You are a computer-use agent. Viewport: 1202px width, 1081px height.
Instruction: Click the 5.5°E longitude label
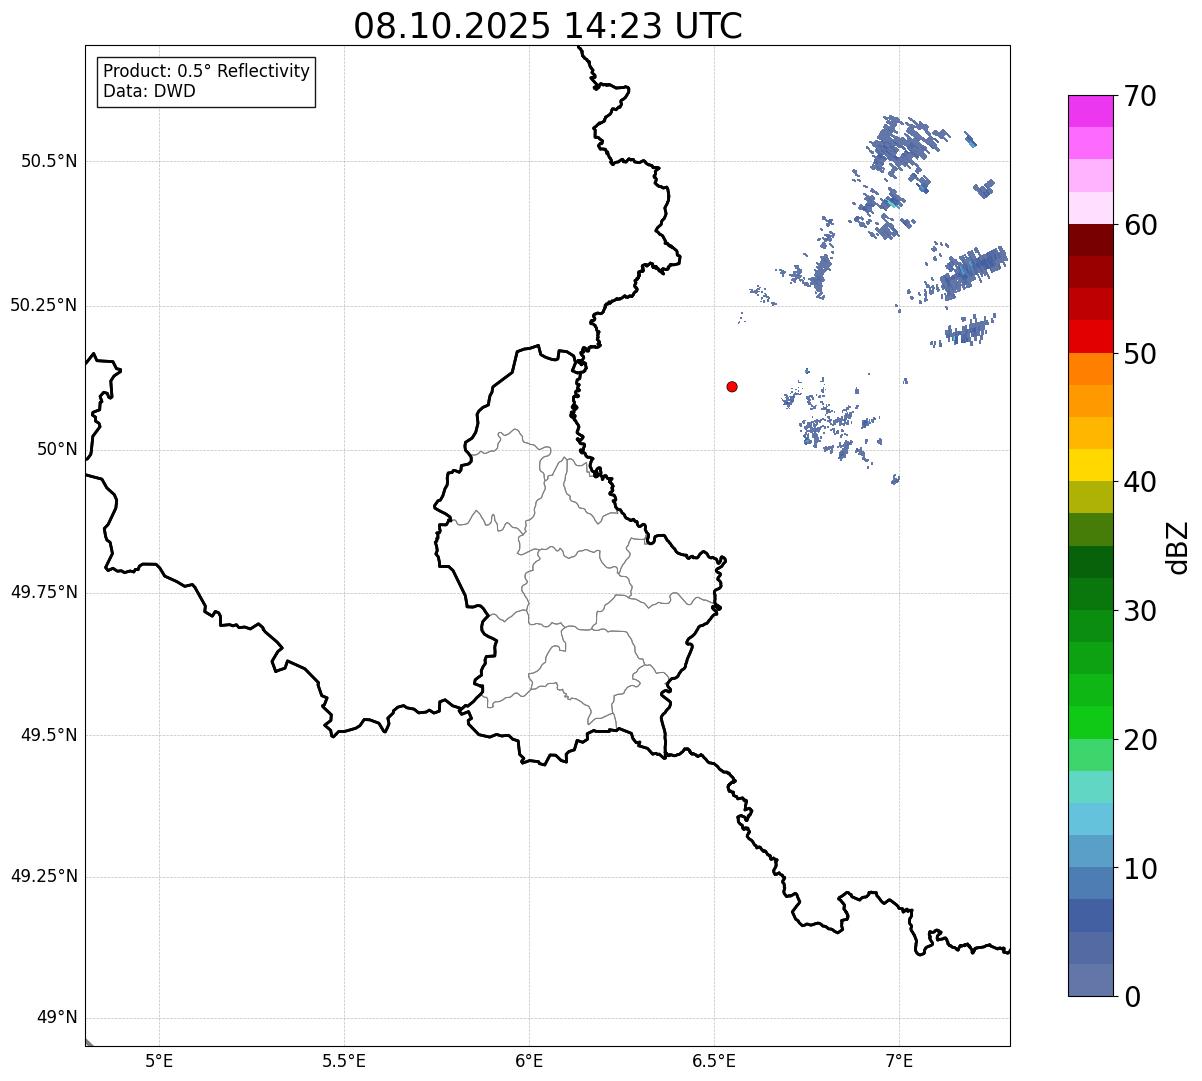(x=344, y=1061)
